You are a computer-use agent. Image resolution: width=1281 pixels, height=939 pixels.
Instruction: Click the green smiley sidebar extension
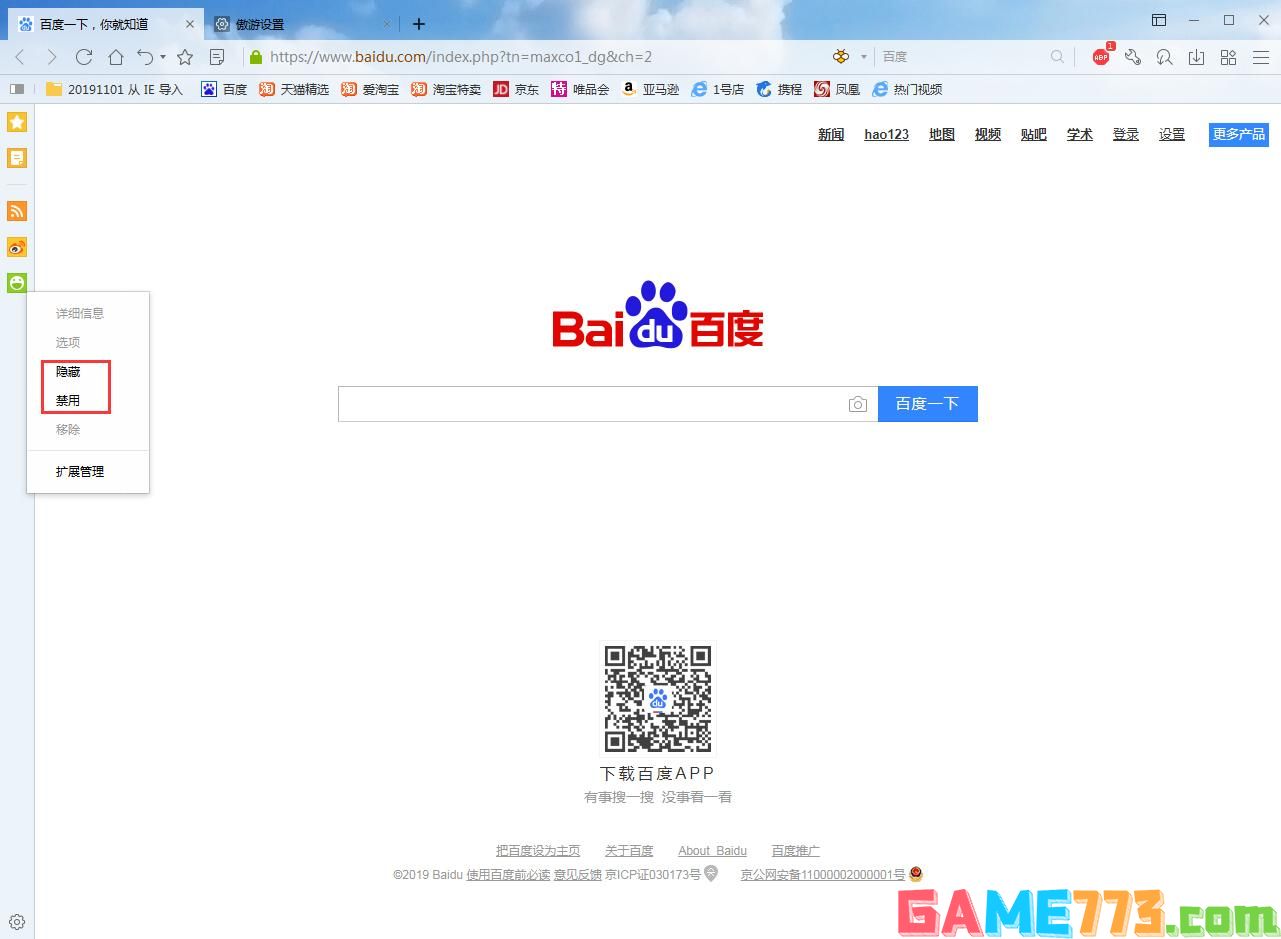[17, 283]
